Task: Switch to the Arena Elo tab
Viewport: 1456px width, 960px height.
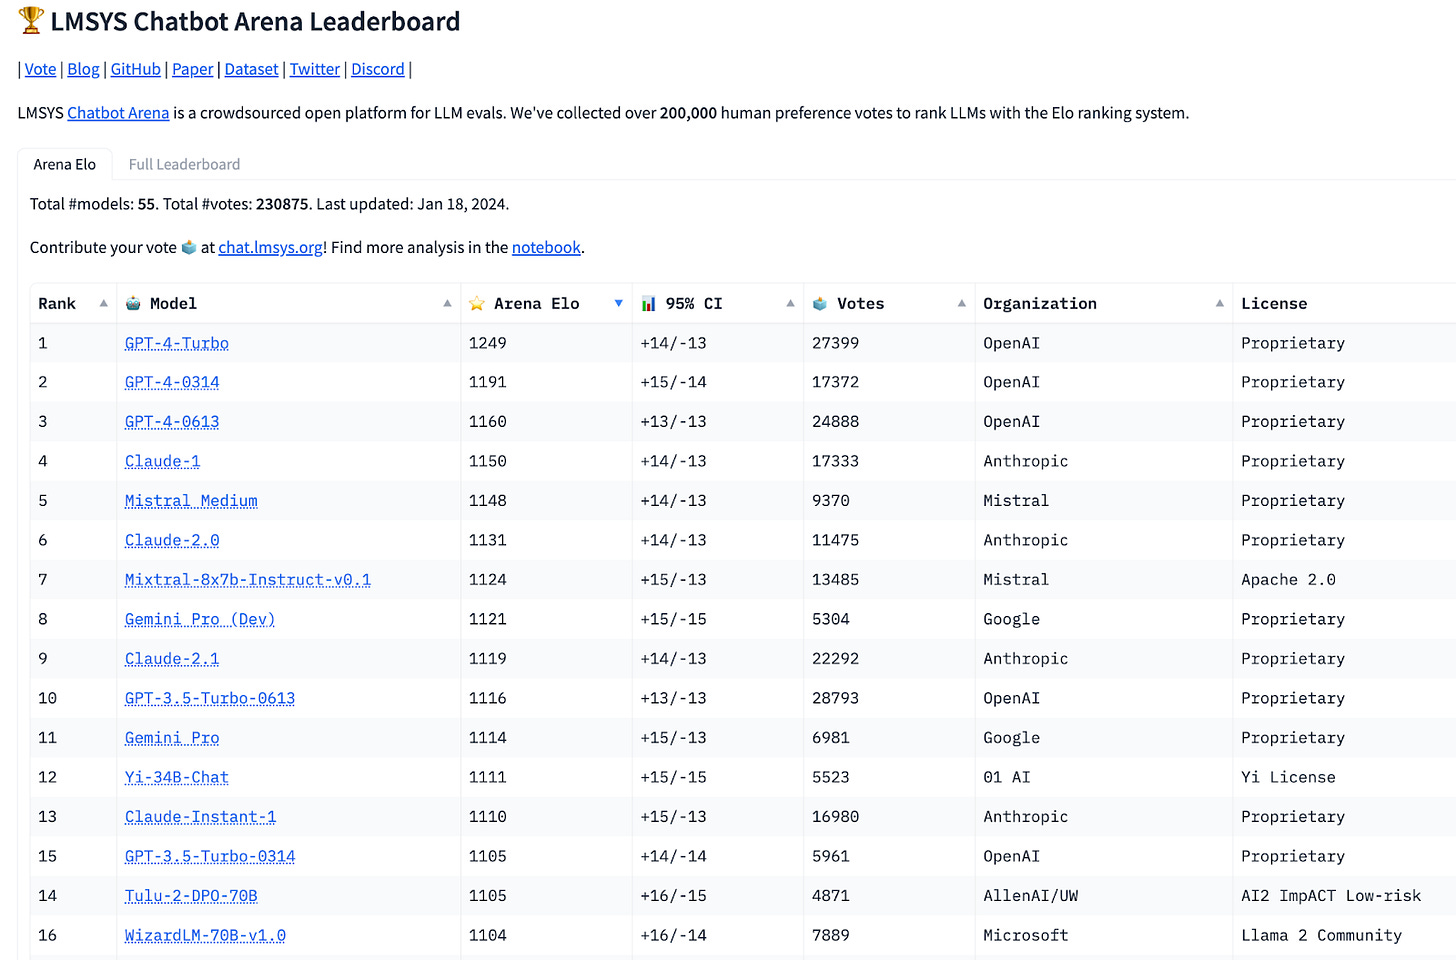Action: (x=65, y=164)
